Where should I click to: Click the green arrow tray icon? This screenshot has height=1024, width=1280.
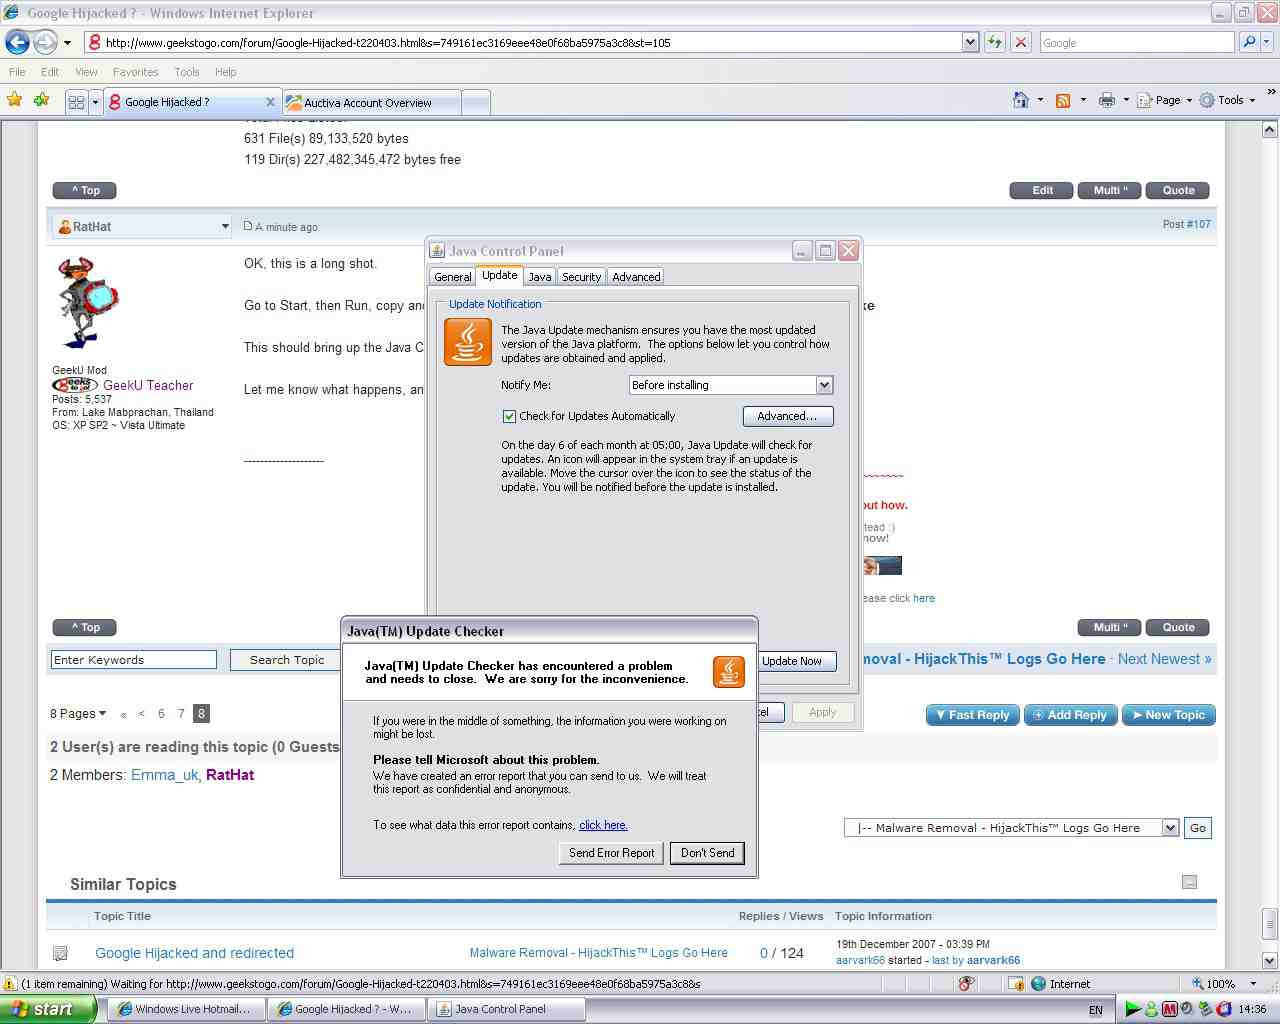point(1133,1009)
